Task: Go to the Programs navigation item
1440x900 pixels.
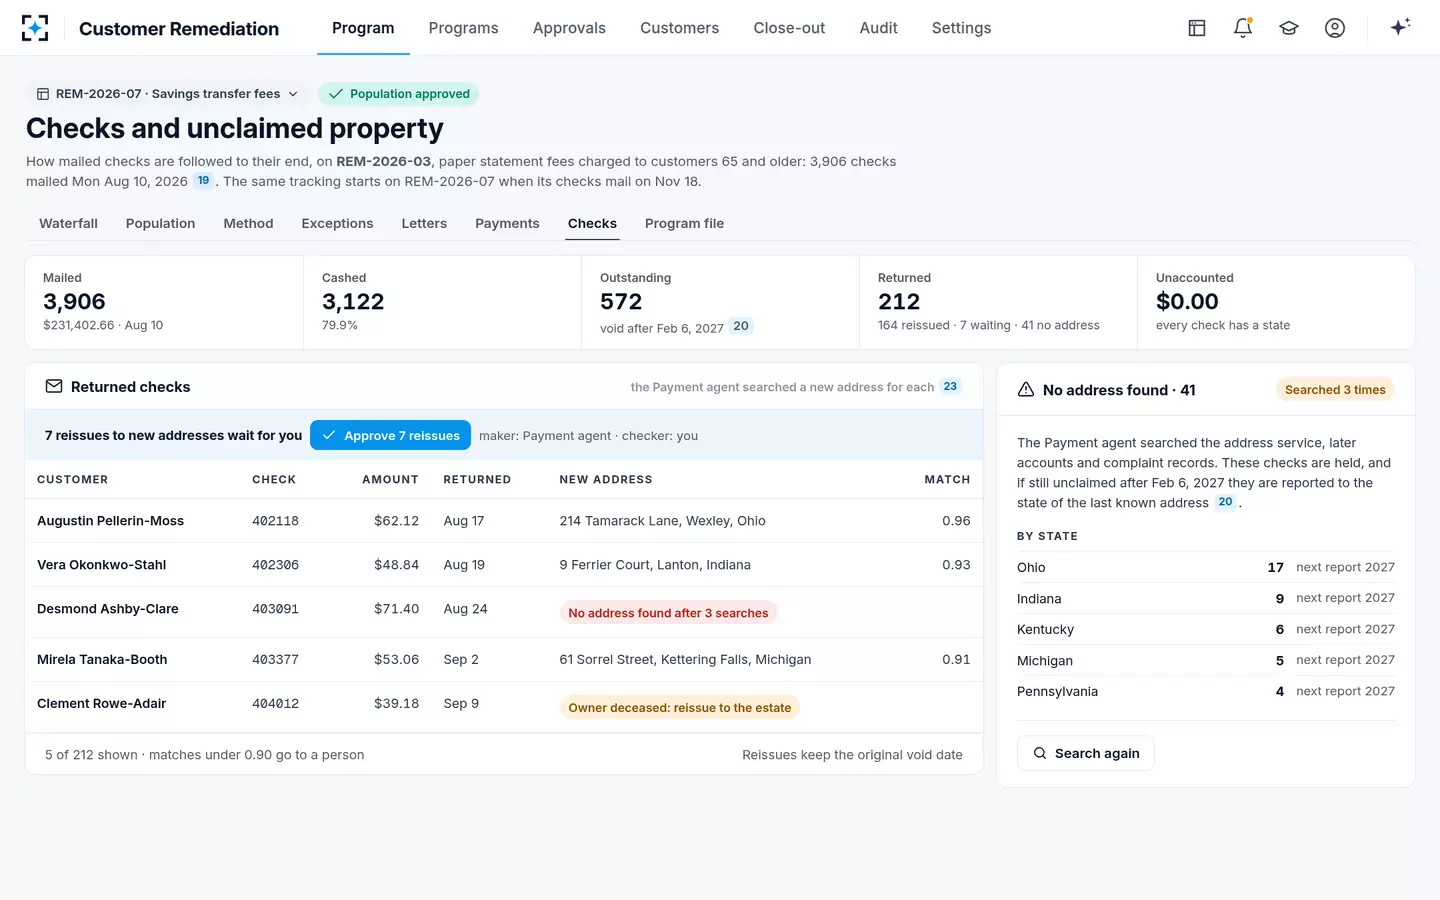Action: coord(463,28)
